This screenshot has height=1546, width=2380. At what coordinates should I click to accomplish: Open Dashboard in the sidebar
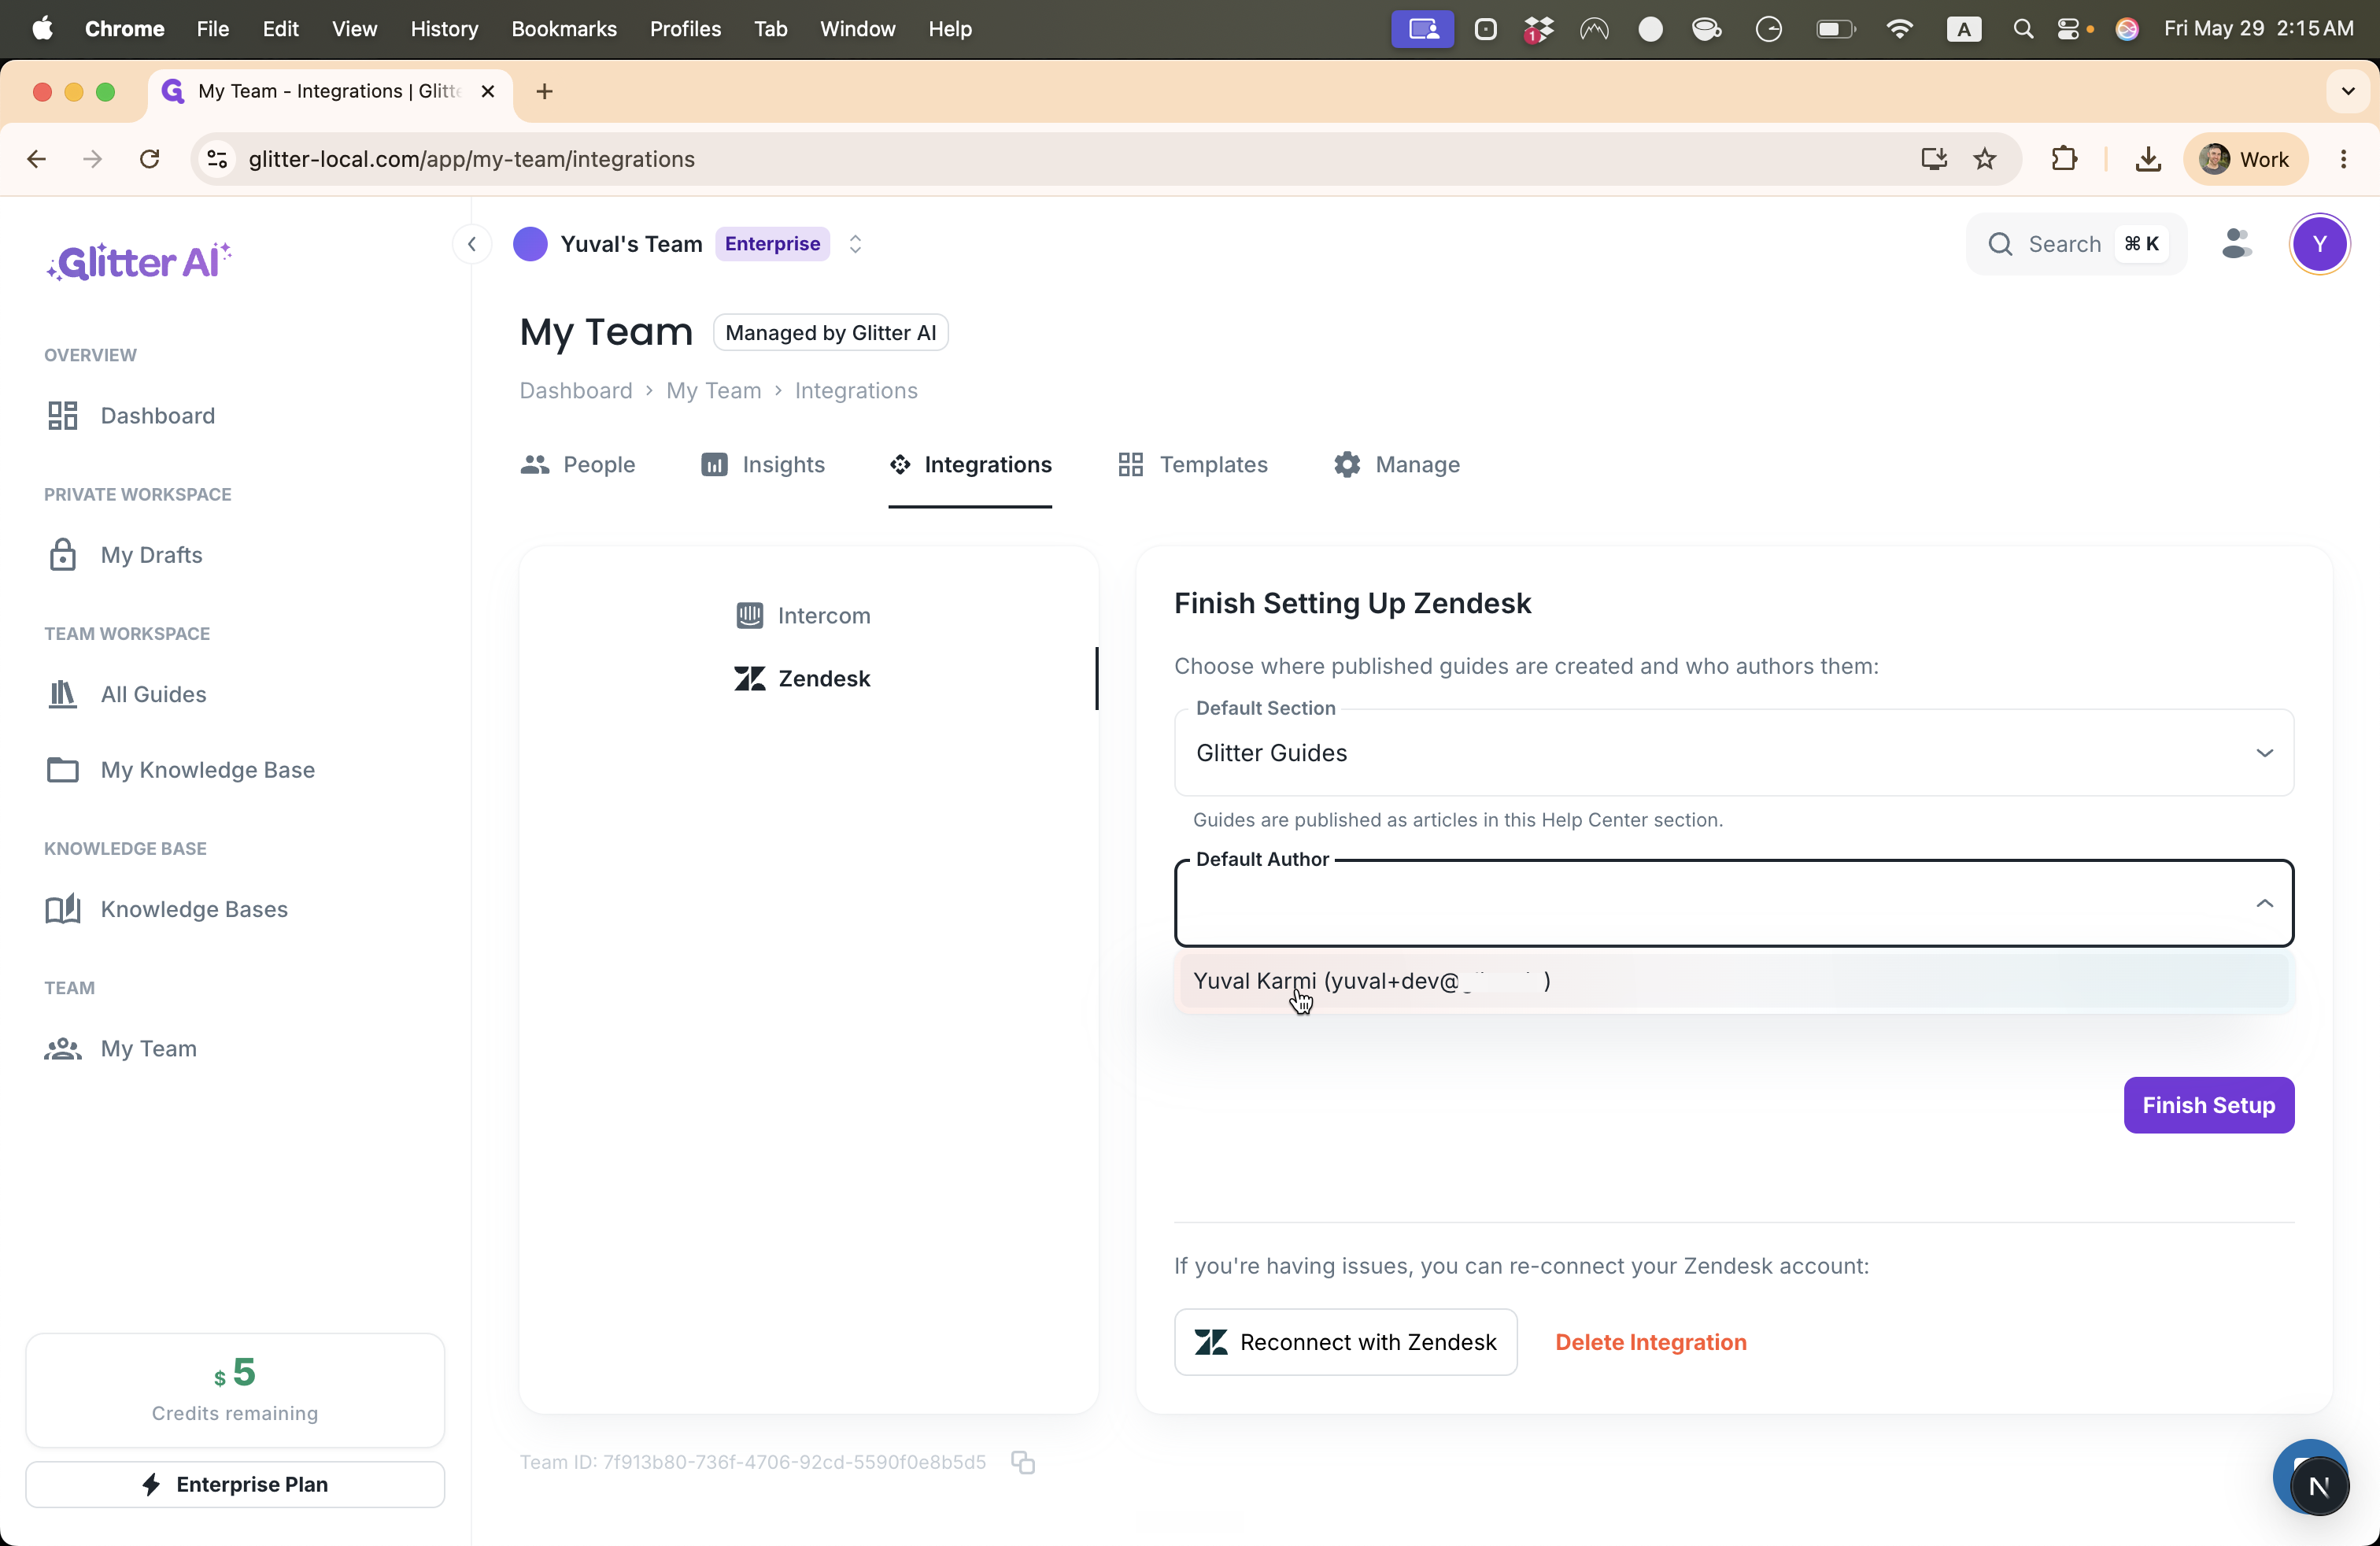coord(130,416)
